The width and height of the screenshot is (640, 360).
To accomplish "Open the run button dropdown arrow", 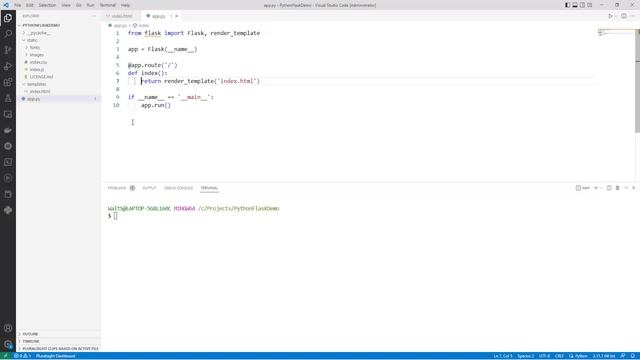I will [x=616, y=16].
